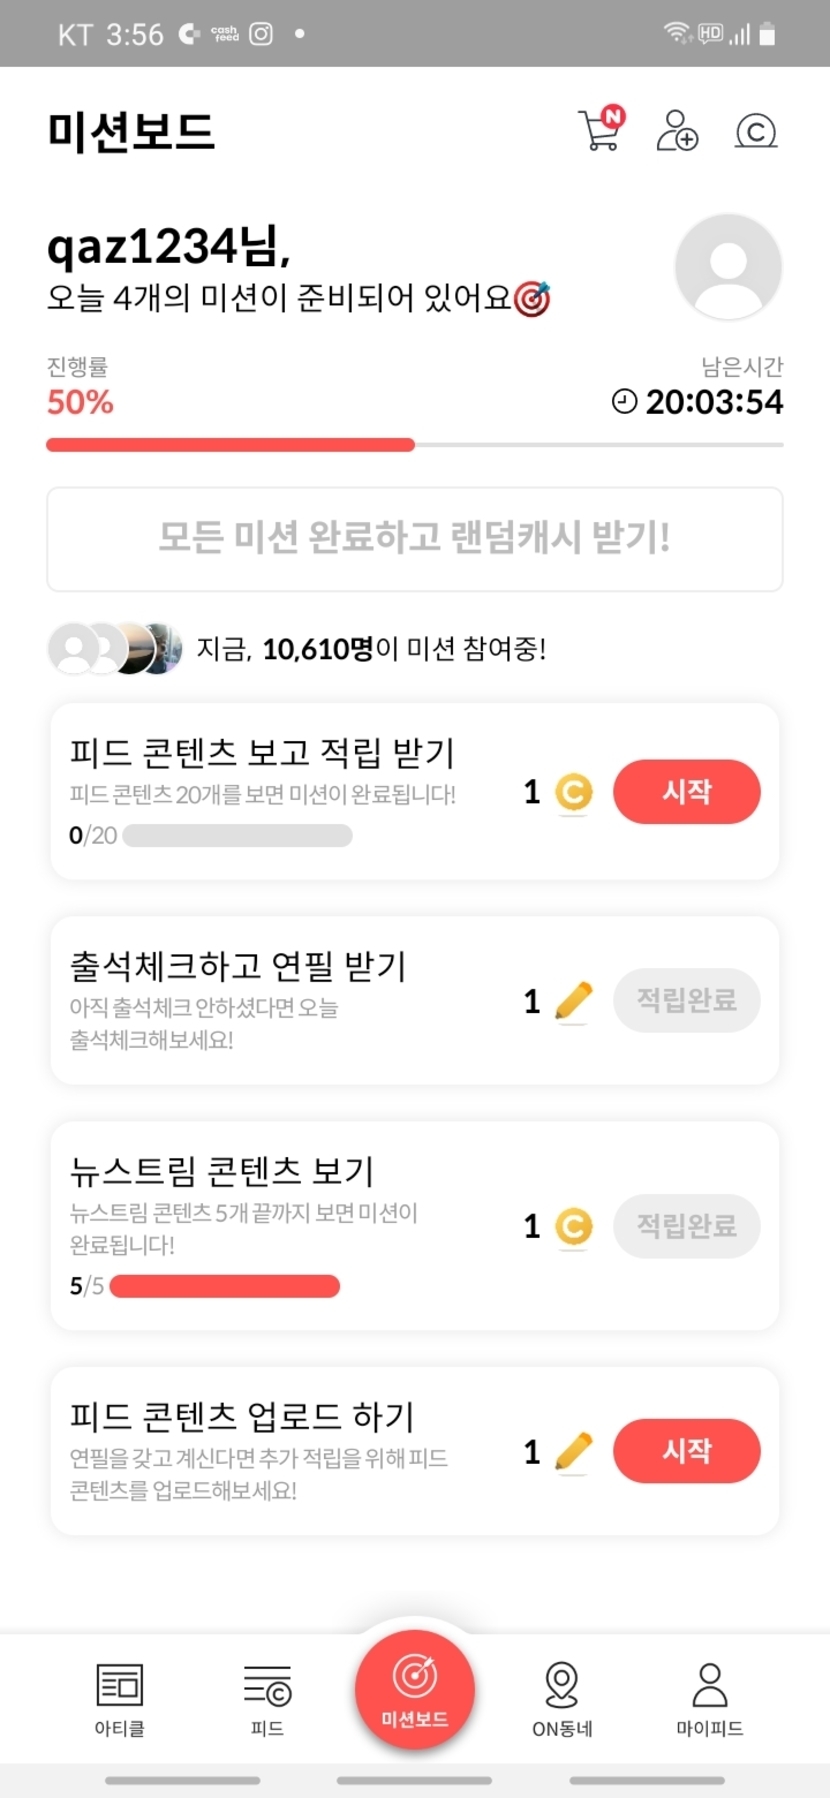This screenshot has height=1798, width=830.
Task: Go to the ON동네 tab
Action: coord(562,1698)
